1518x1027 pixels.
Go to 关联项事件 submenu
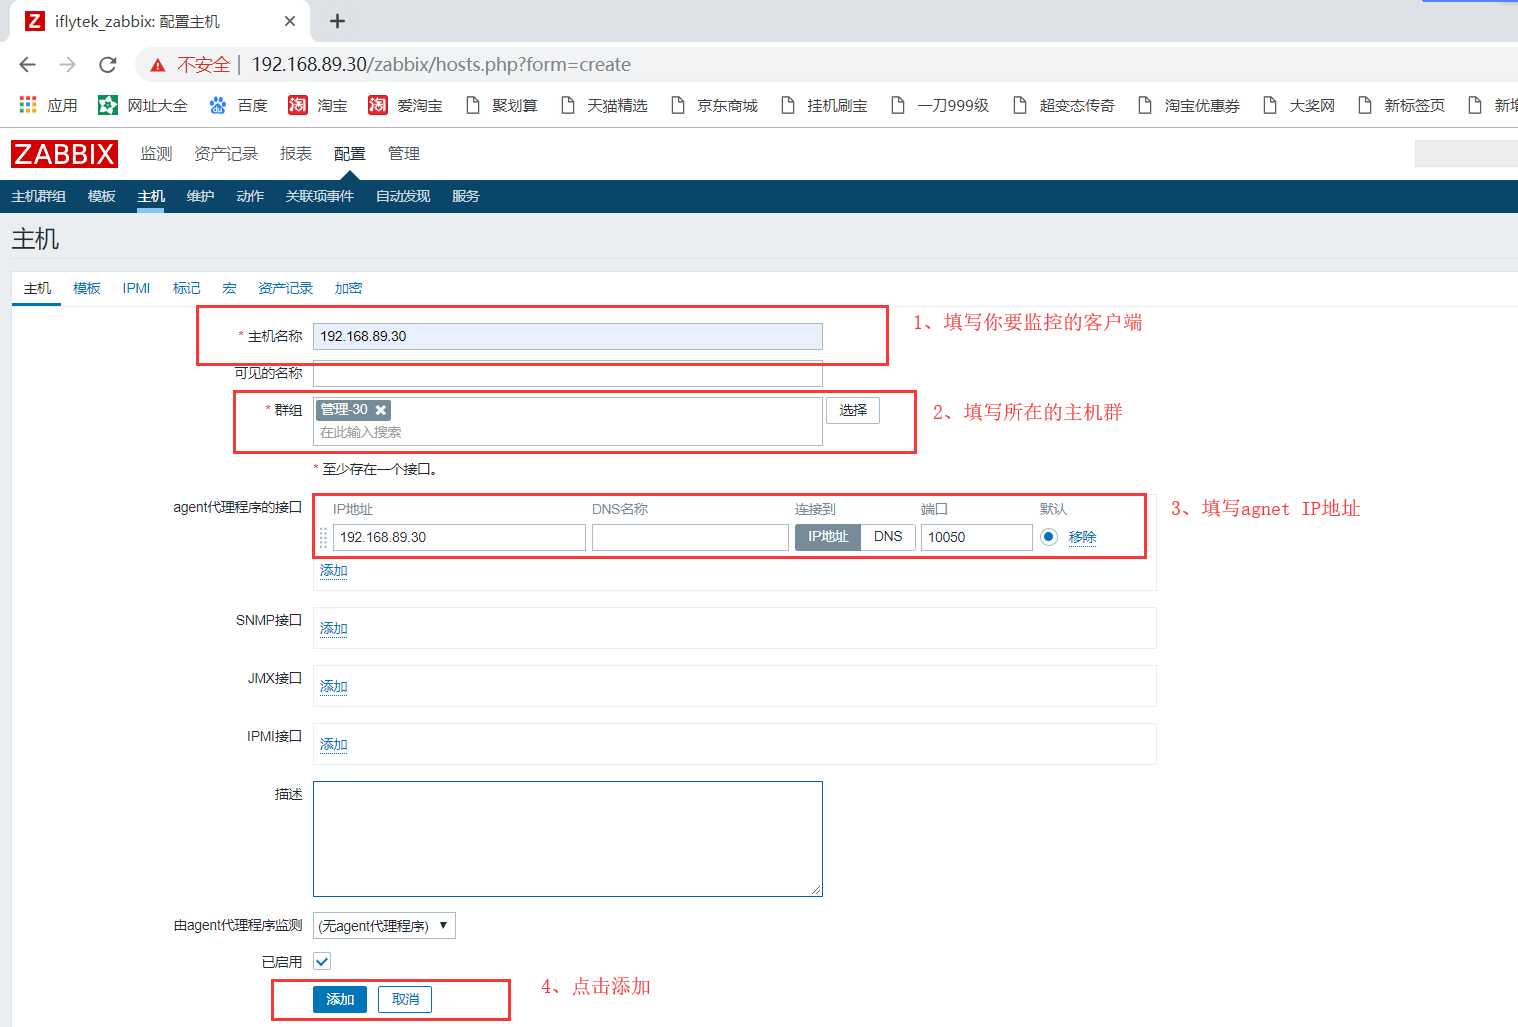(x=320, y=196)
